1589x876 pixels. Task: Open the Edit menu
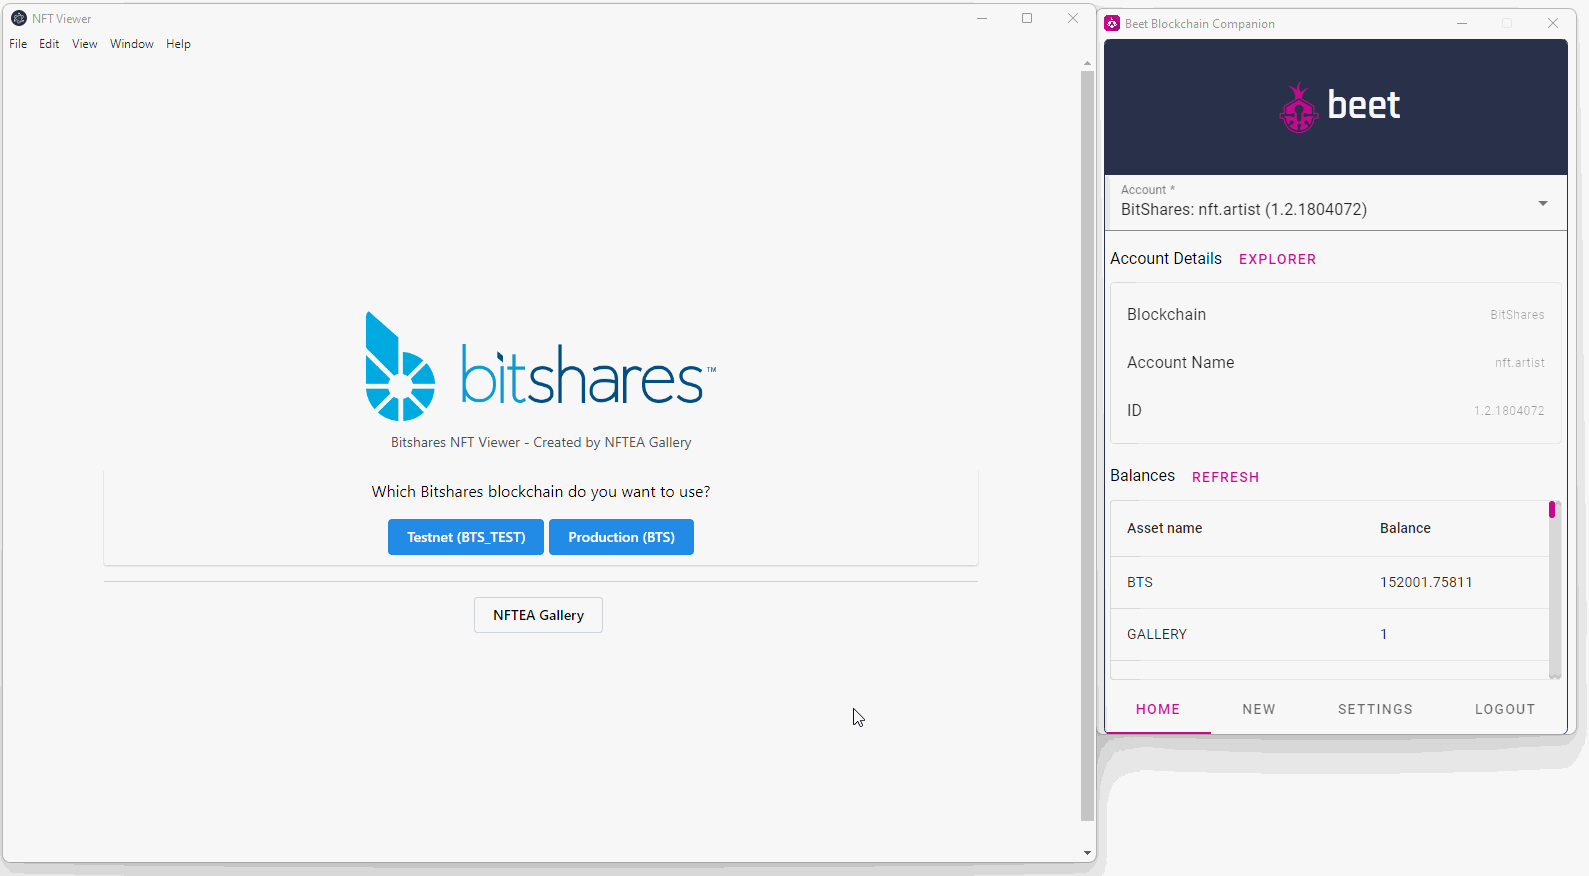pyautogui.click(x=49, y=44)
